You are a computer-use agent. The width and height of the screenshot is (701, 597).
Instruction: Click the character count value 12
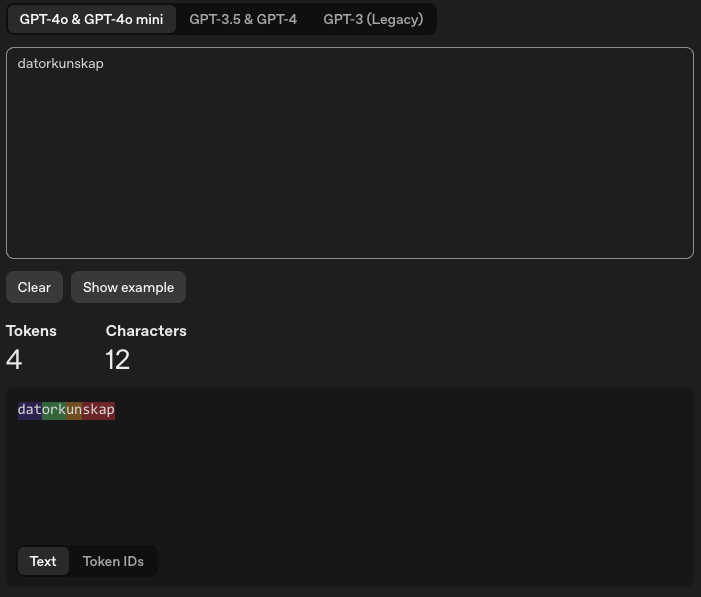(x=118, y=360)
